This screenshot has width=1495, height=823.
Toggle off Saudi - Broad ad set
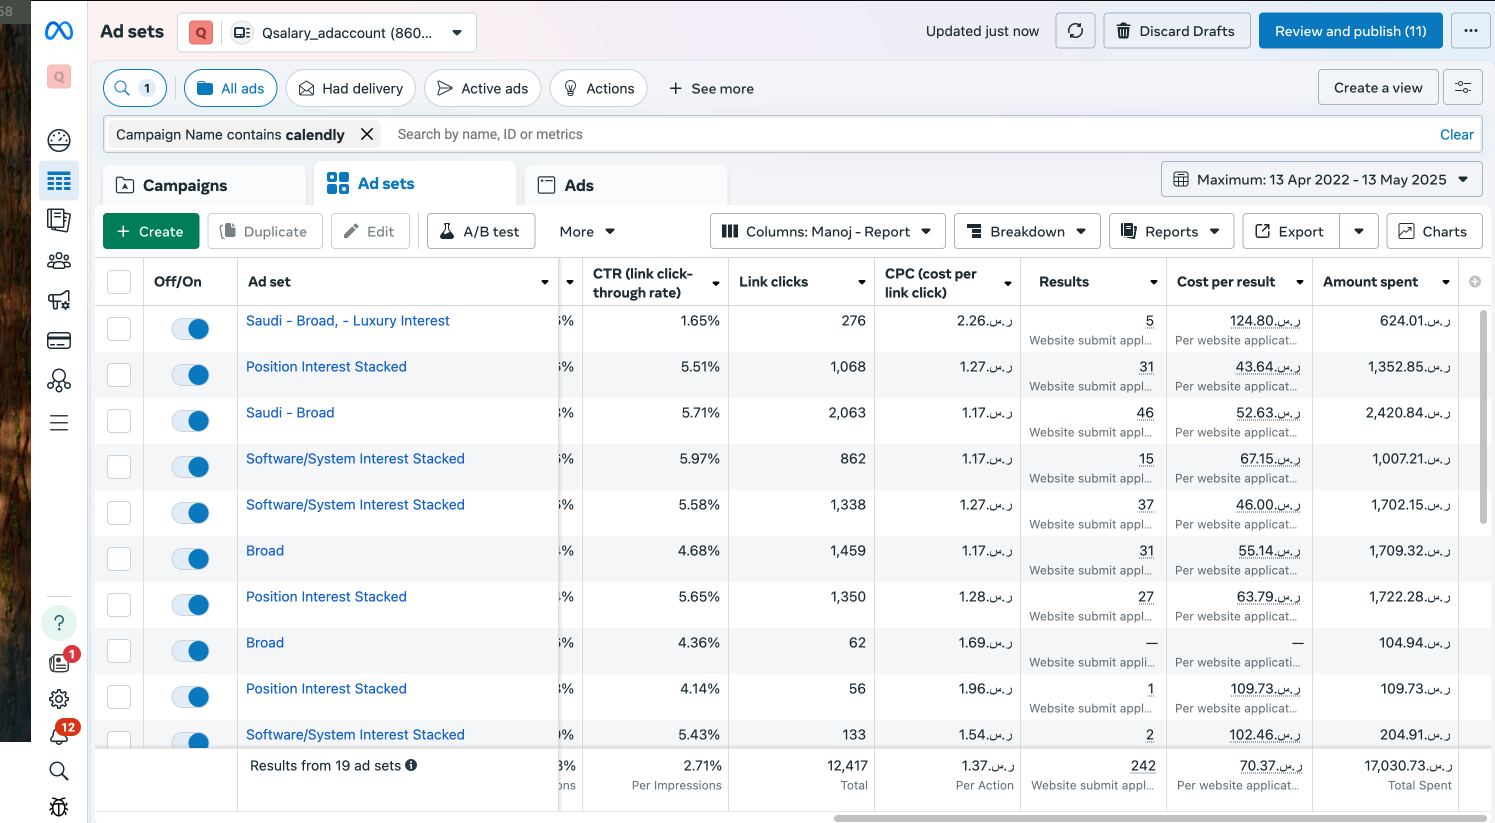point(190,421)
